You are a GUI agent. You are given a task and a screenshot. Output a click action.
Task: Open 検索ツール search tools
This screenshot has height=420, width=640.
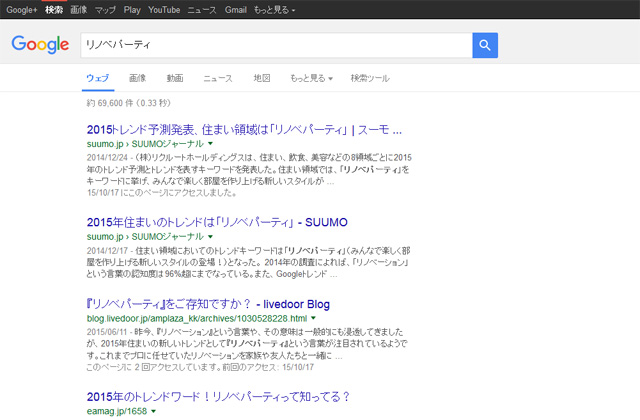point(371,77)
